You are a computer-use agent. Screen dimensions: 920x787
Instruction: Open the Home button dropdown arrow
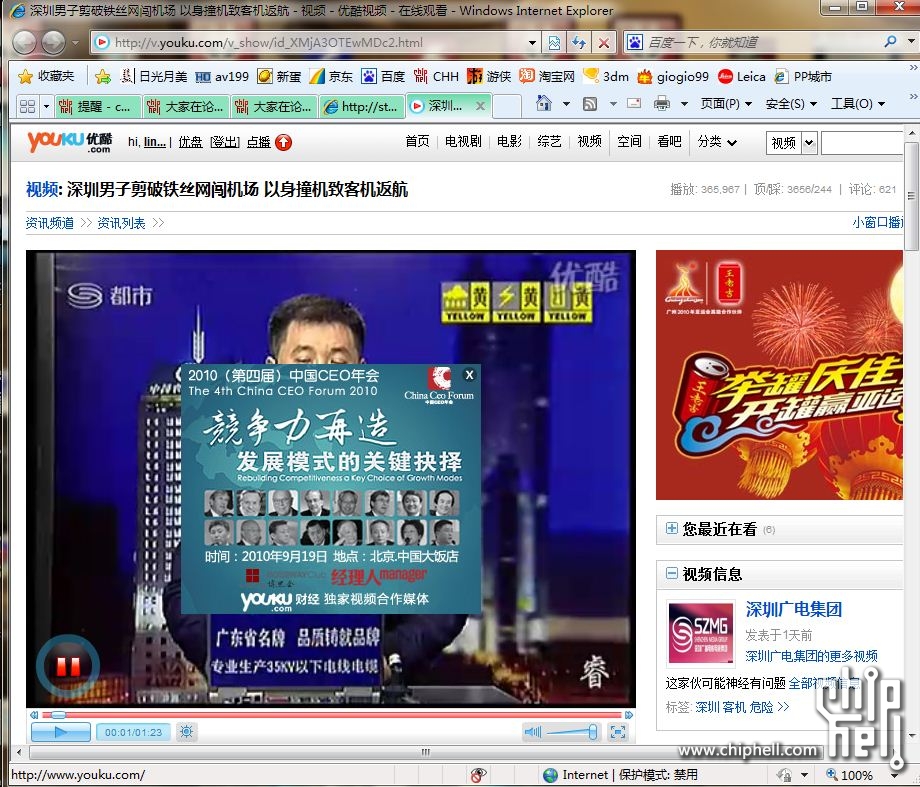(566, 104)
